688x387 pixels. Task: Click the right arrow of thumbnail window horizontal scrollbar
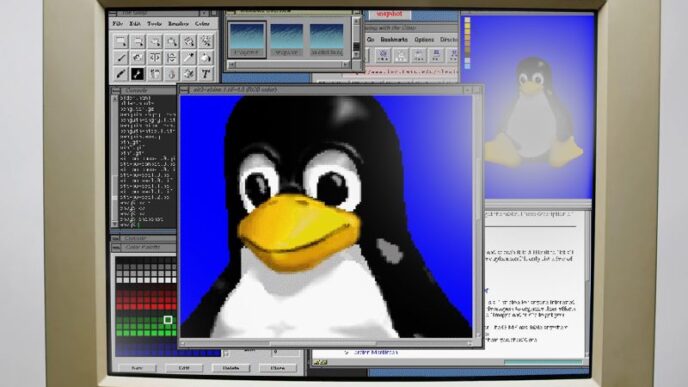[345, 64]
